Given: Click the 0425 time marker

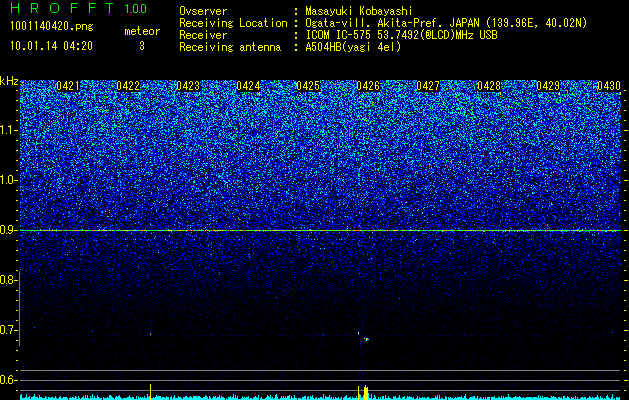Looking at the screenshot, I should point(308,86).
